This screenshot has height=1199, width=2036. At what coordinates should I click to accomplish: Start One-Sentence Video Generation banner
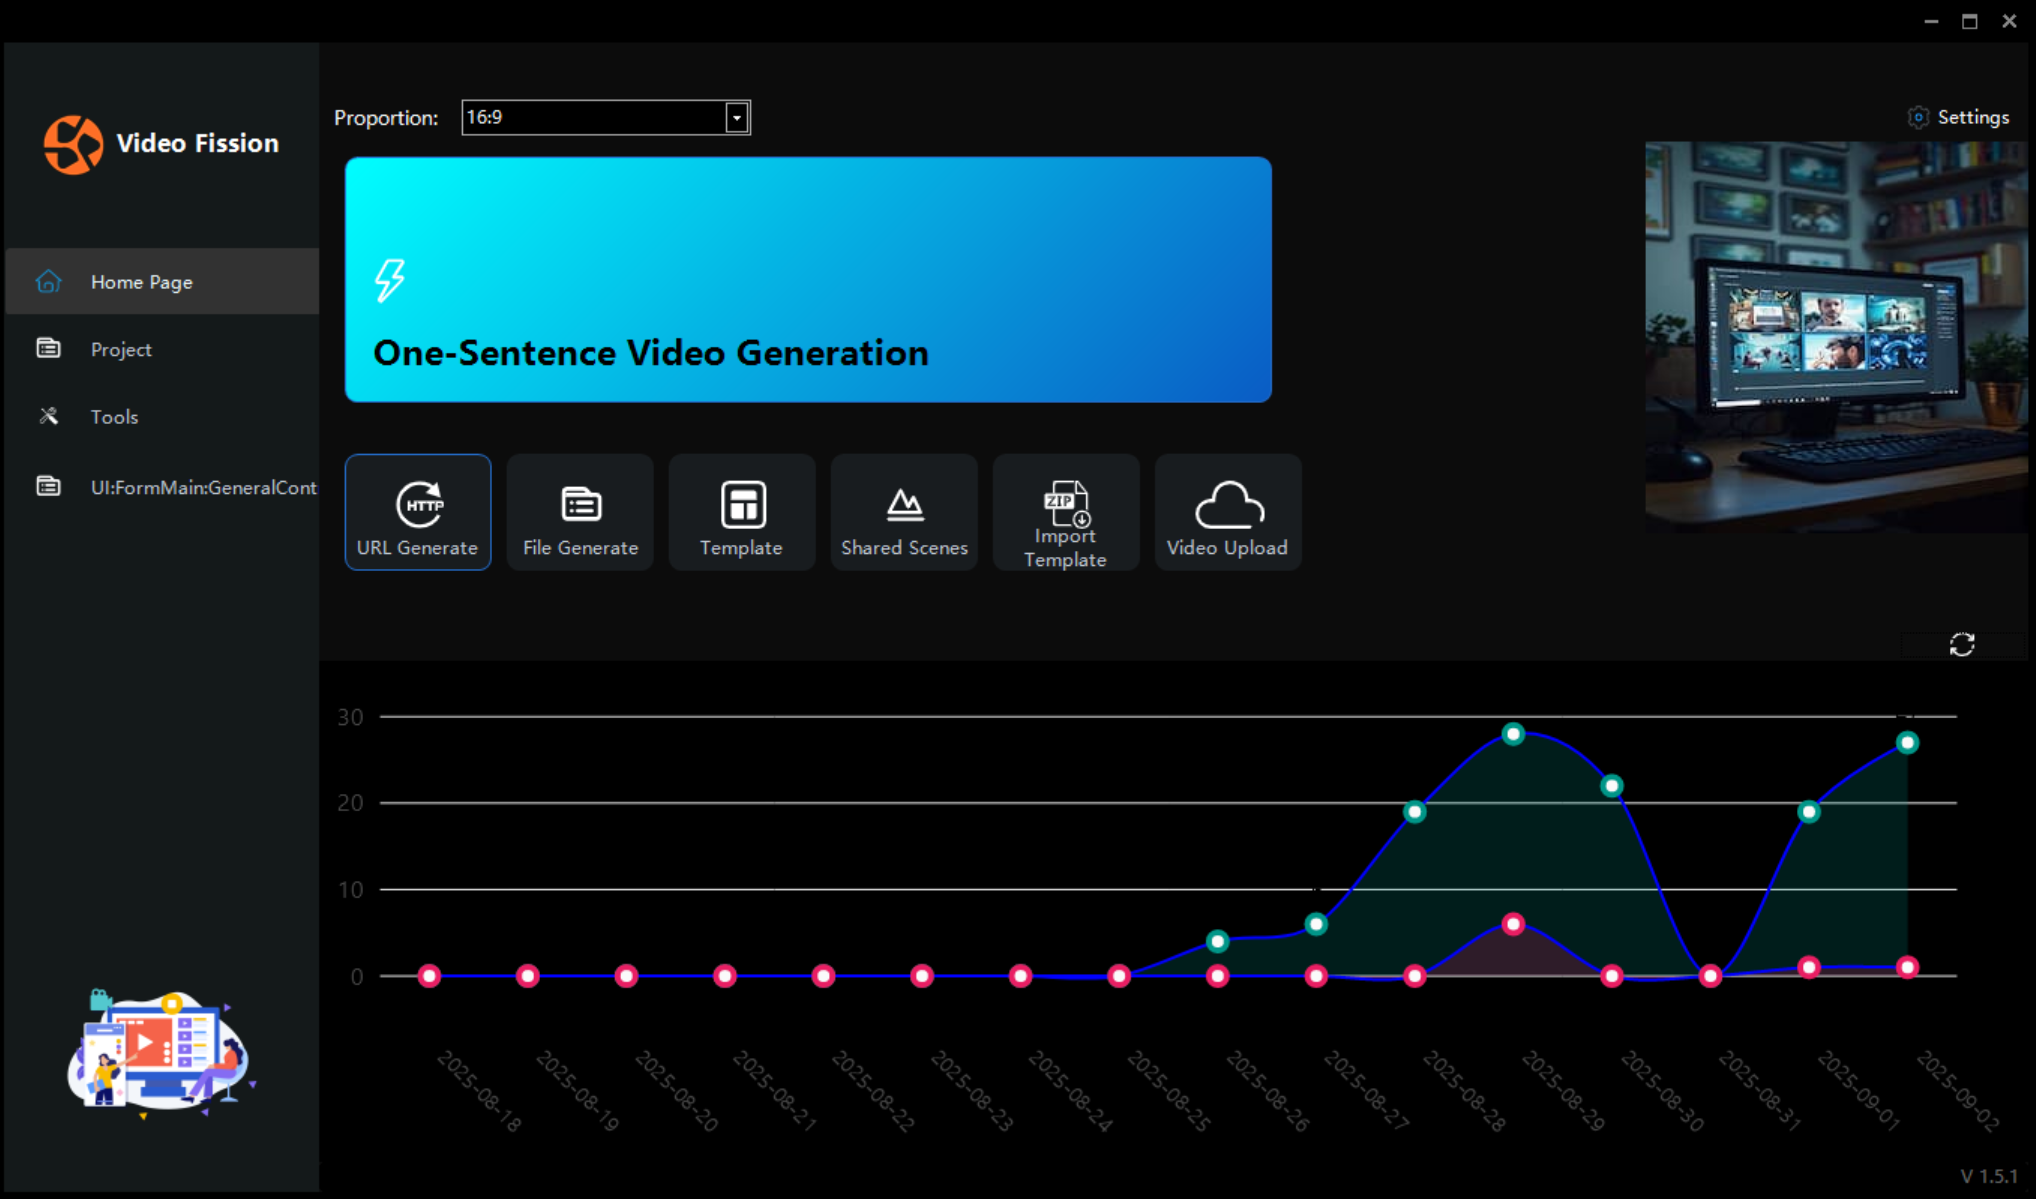[x=808, y=280]
